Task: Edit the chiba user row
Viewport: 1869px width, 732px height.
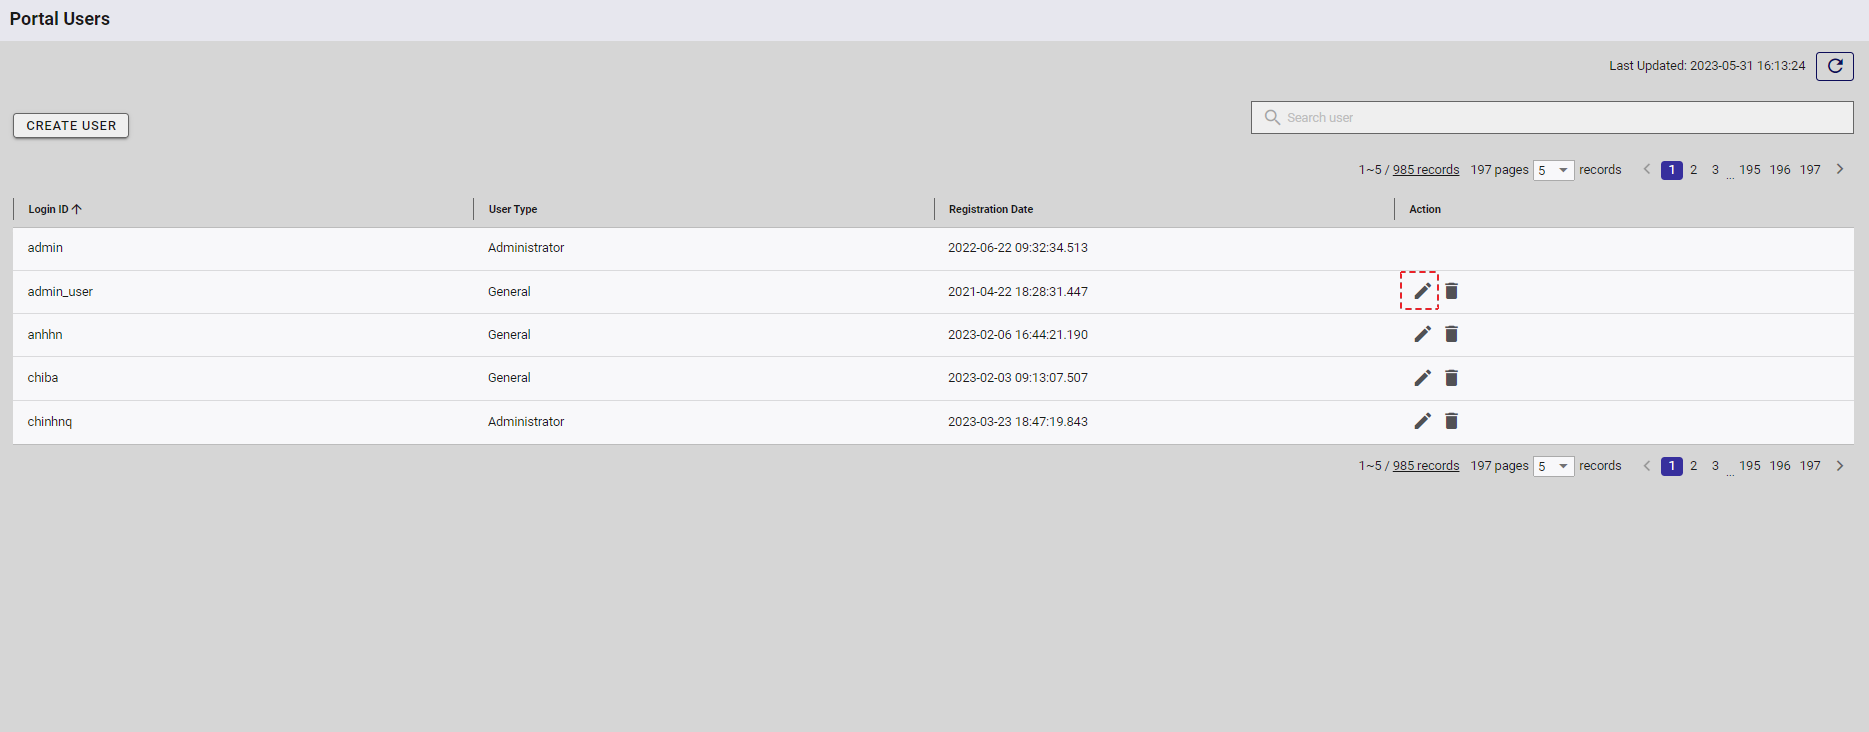Action: point(1422,378)
